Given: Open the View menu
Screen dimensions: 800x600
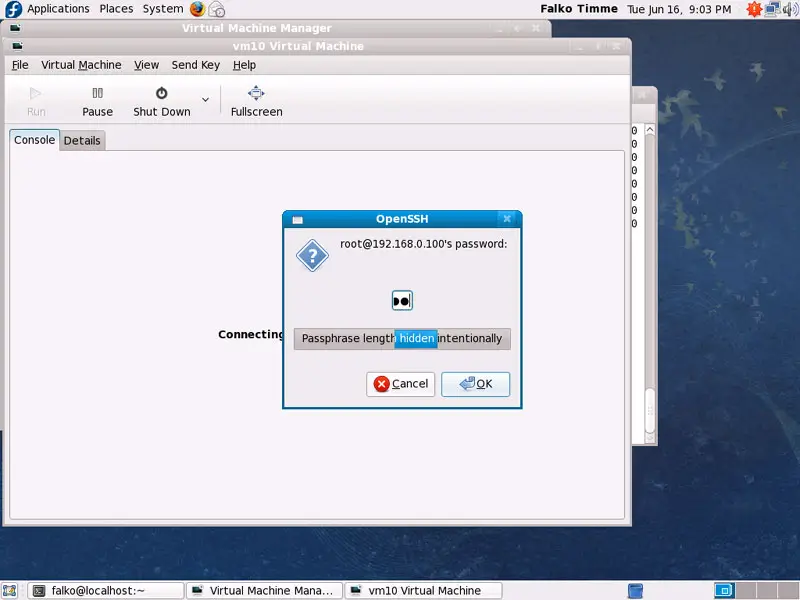Looking at the screenshot, I should click(x=146, y=65).
